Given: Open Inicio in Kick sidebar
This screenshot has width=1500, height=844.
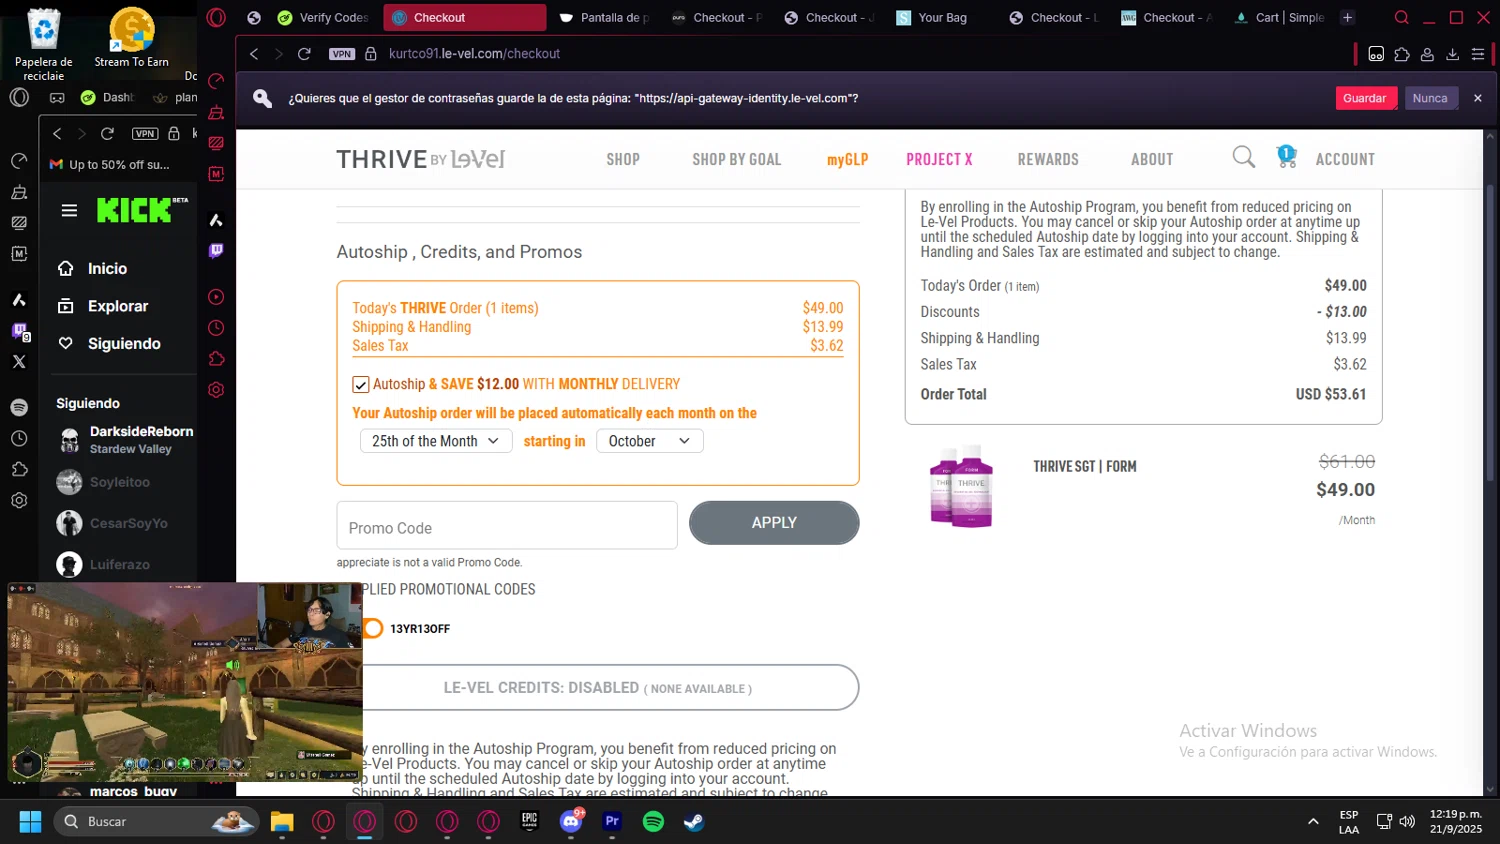Looking at the screenshot, I should [x=106, y=269].
